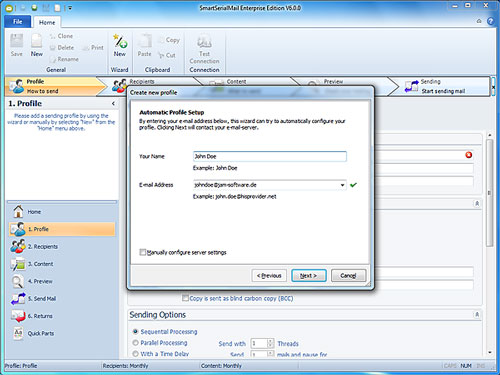500x375 pixels.
Task: Select Sequential Processing radio button
Action: point(135,331)
